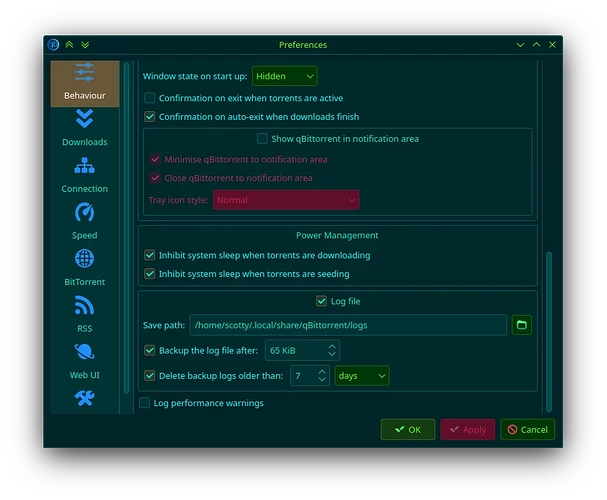
Task: Open the Tray icon style dropdown
Action: [286, 200]
